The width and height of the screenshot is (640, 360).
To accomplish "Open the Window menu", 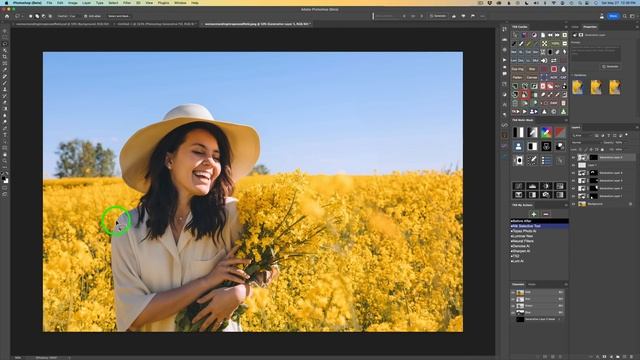I will coord(180,2).
